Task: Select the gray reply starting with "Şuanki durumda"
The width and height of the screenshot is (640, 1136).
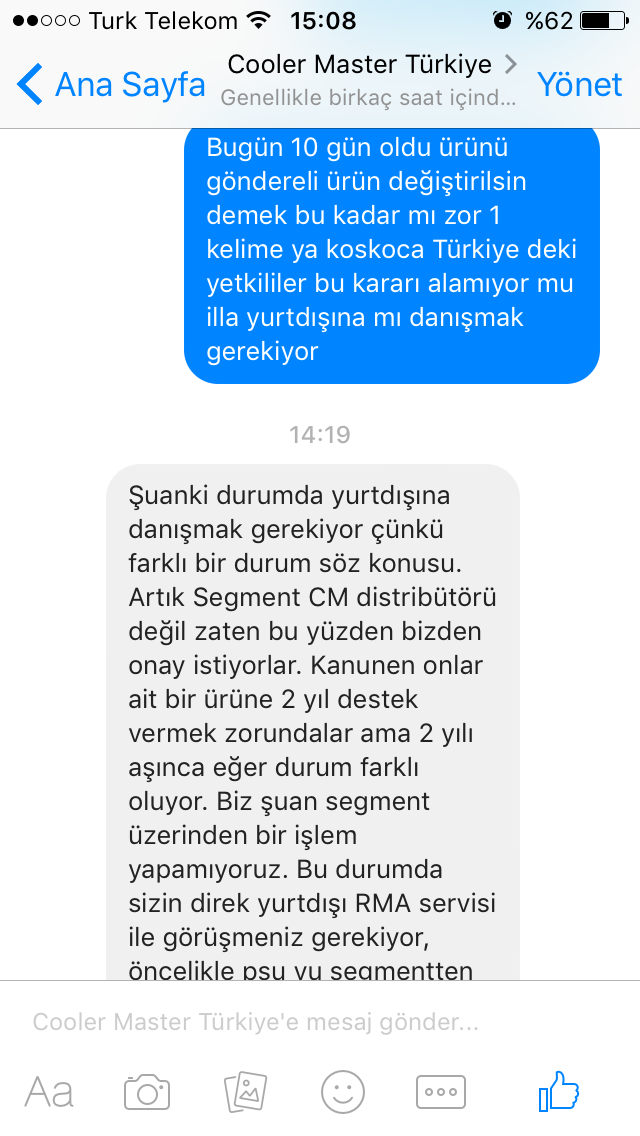Action: tap(312, 722)
